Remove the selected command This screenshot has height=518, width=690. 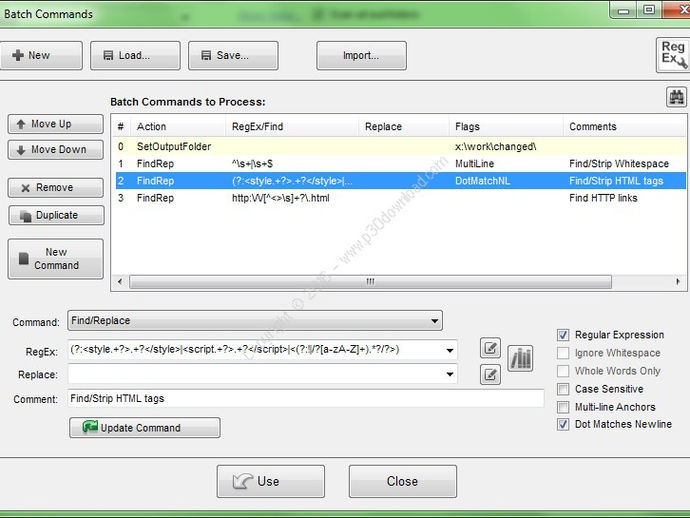55,188
